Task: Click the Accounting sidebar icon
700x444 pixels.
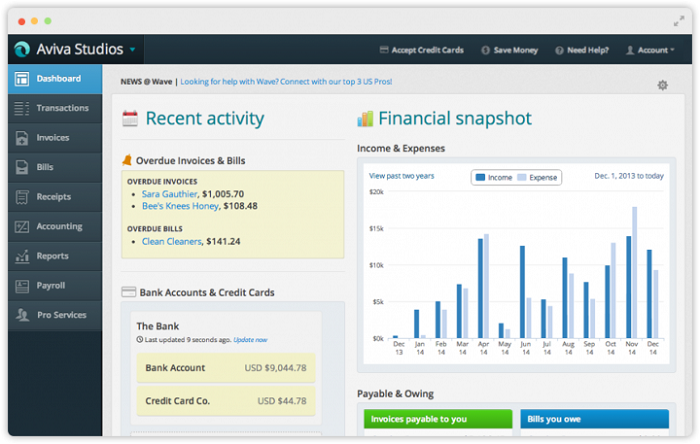Action: [x=22, y=227]
